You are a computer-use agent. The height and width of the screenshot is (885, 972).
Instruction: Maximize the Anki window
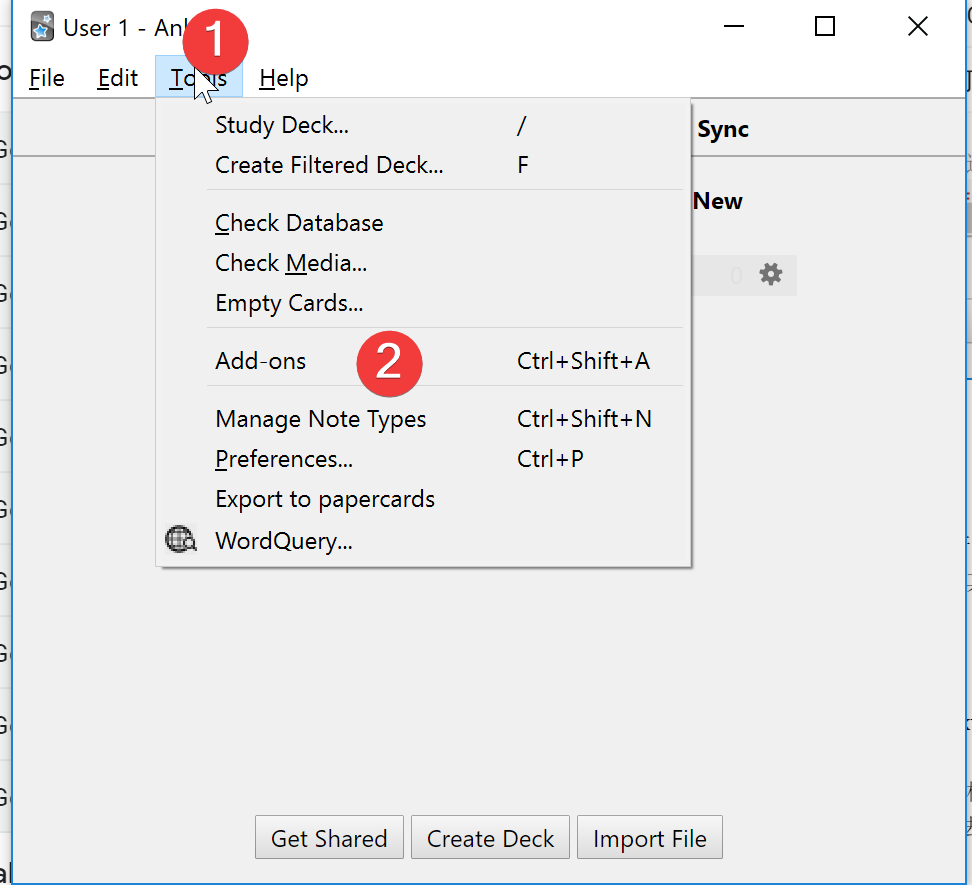point(824,26)
